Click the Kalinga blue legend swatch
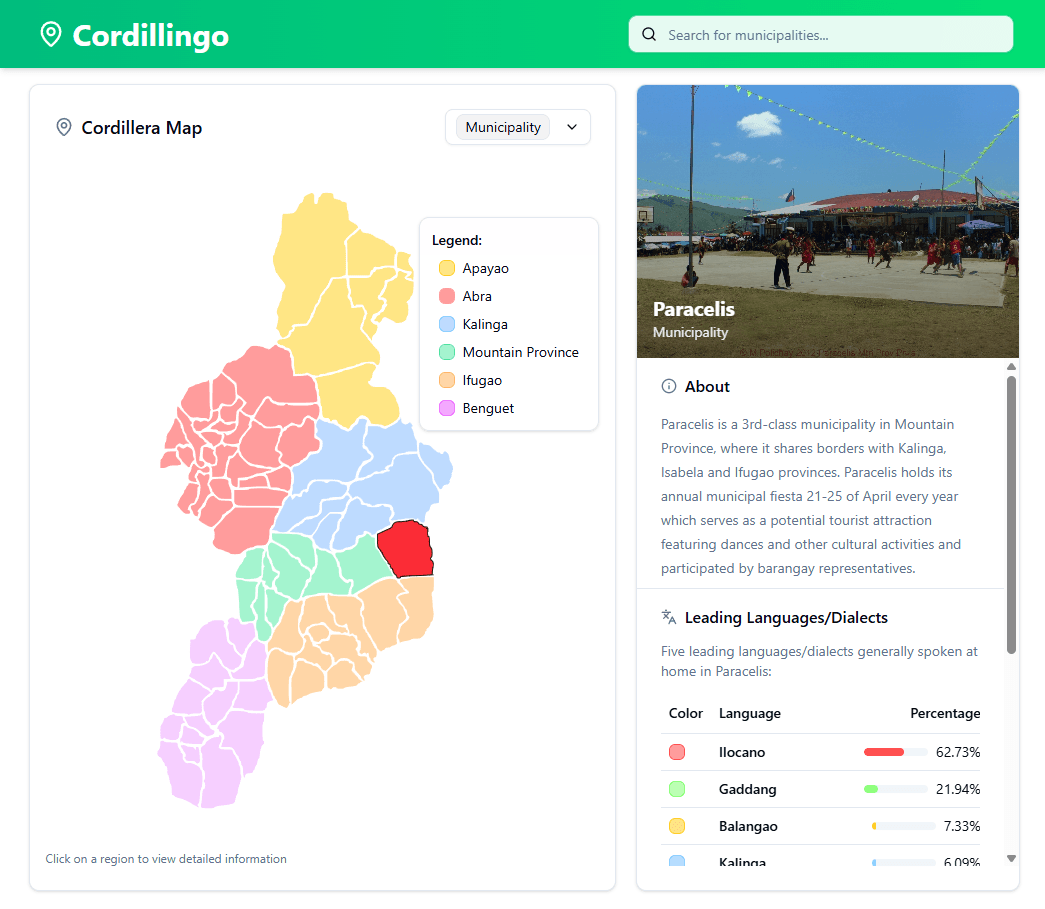Viewport: 1045px width, 909px height. [x=447, y=324]
